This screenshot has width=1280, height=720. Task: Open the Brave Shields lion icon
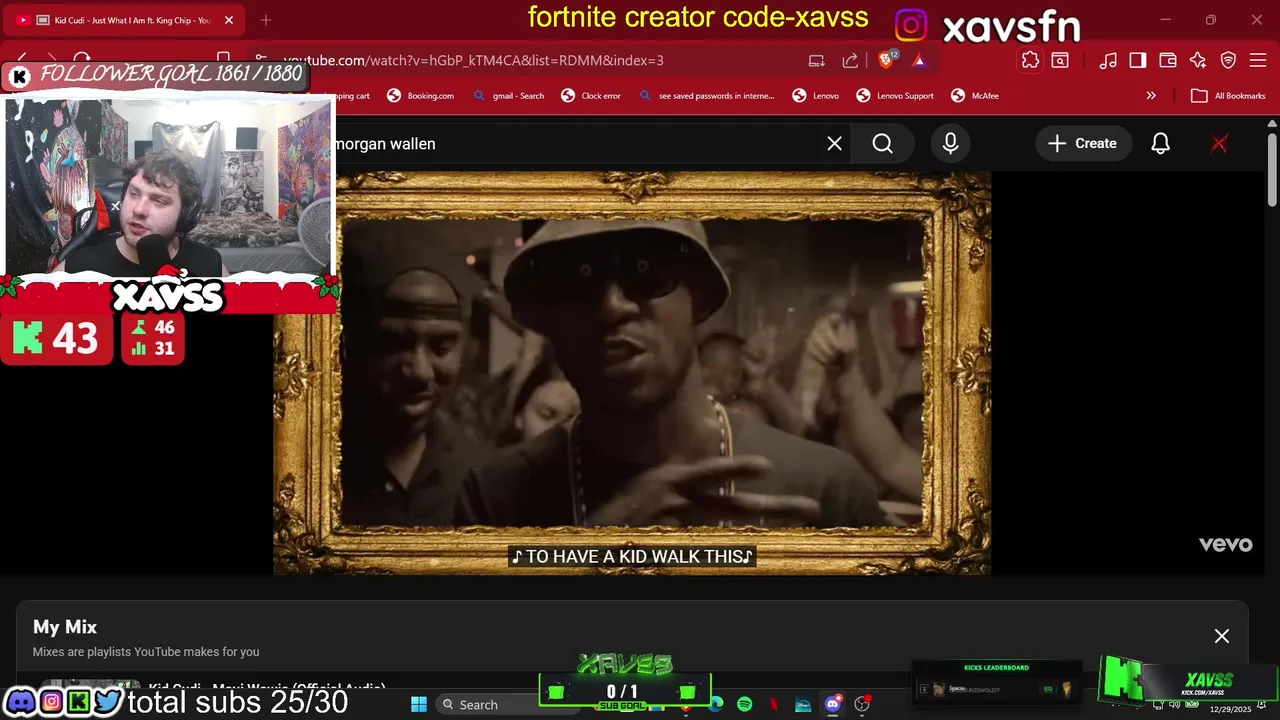[887, 60]
